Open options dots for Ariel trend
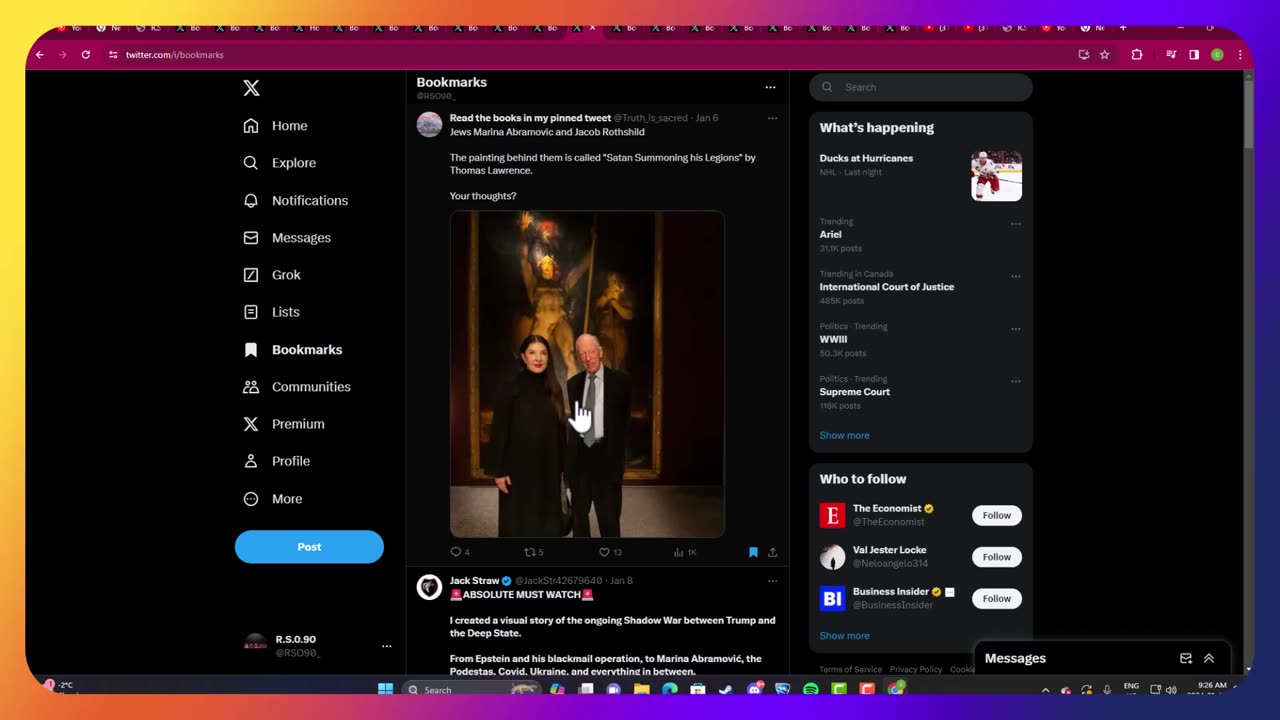Viewport: 1280px width, 720px height. (x=1016, y=224)
